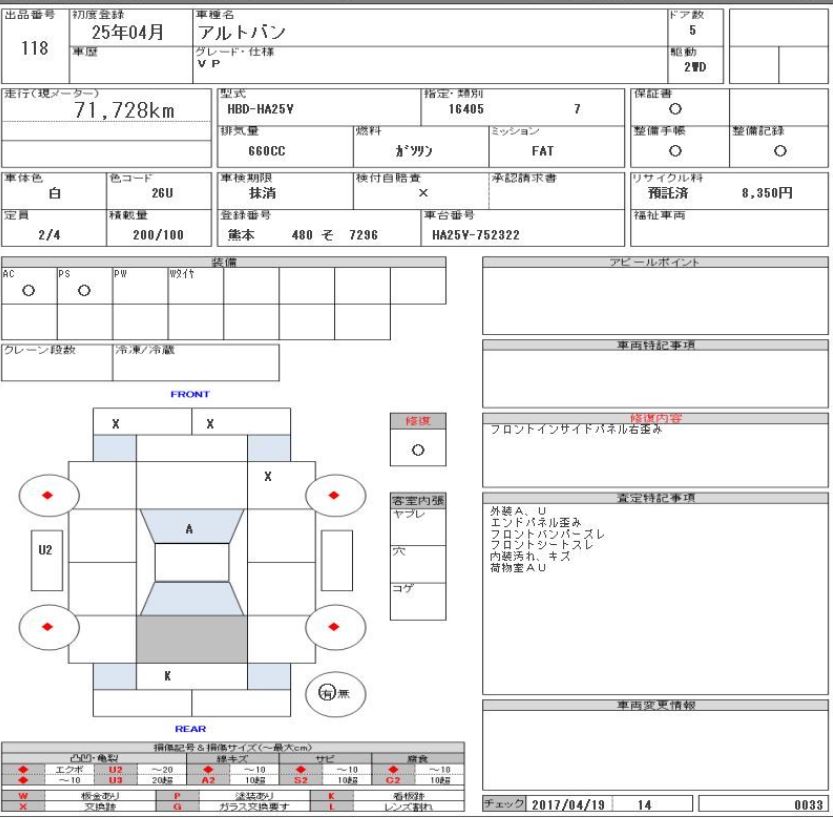Click the red W legend code box
This screenshot has height=818, width=833.
[22, 795]
